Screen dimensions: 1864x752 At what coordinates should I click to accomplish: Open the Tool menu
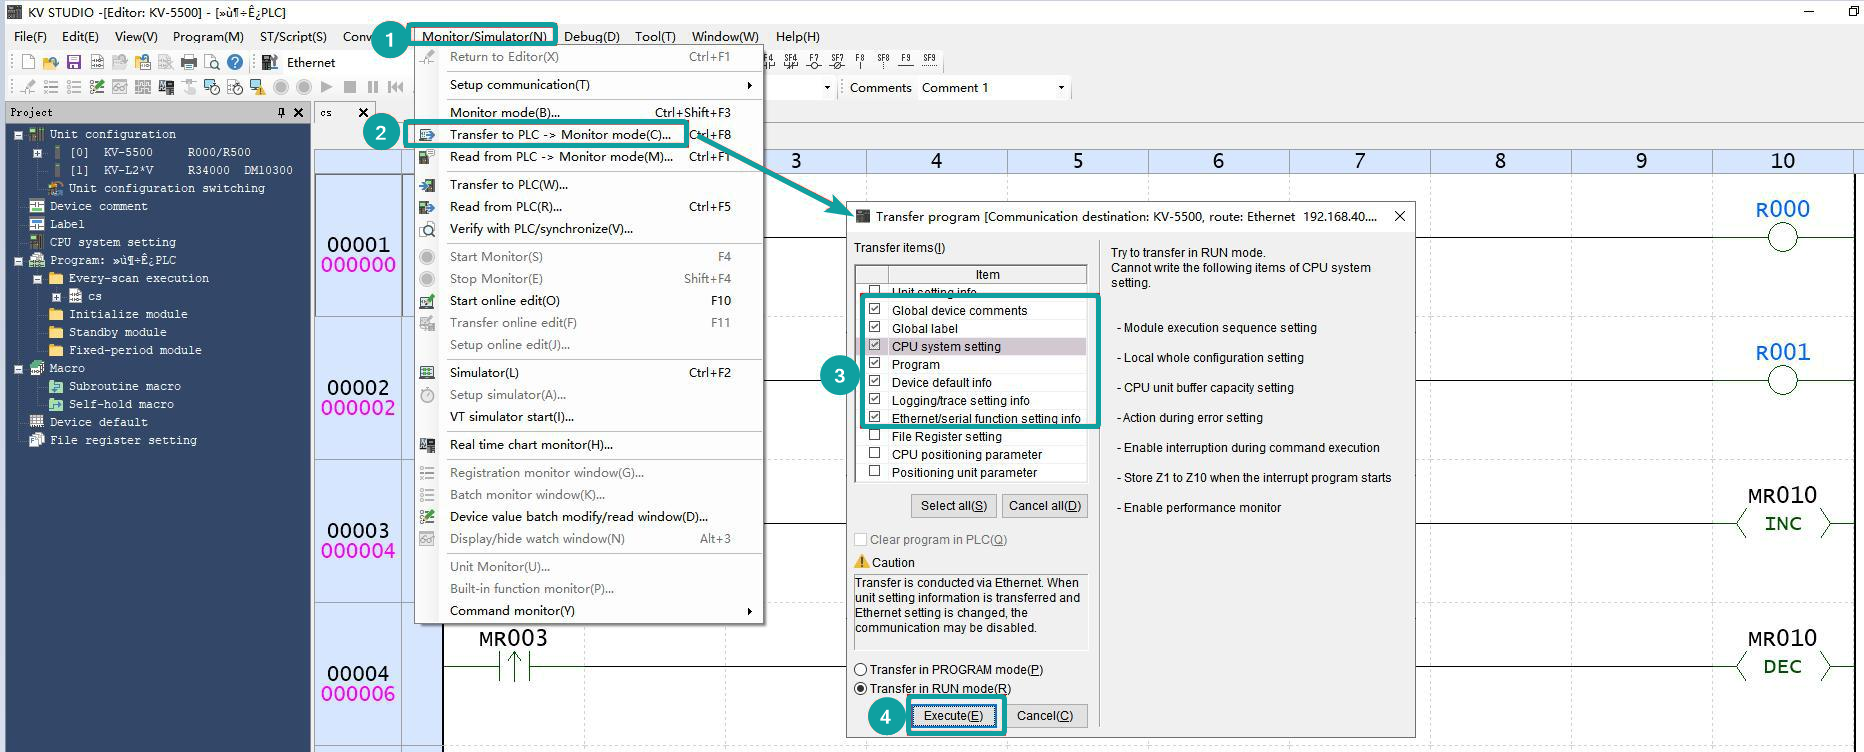[654, 36]
